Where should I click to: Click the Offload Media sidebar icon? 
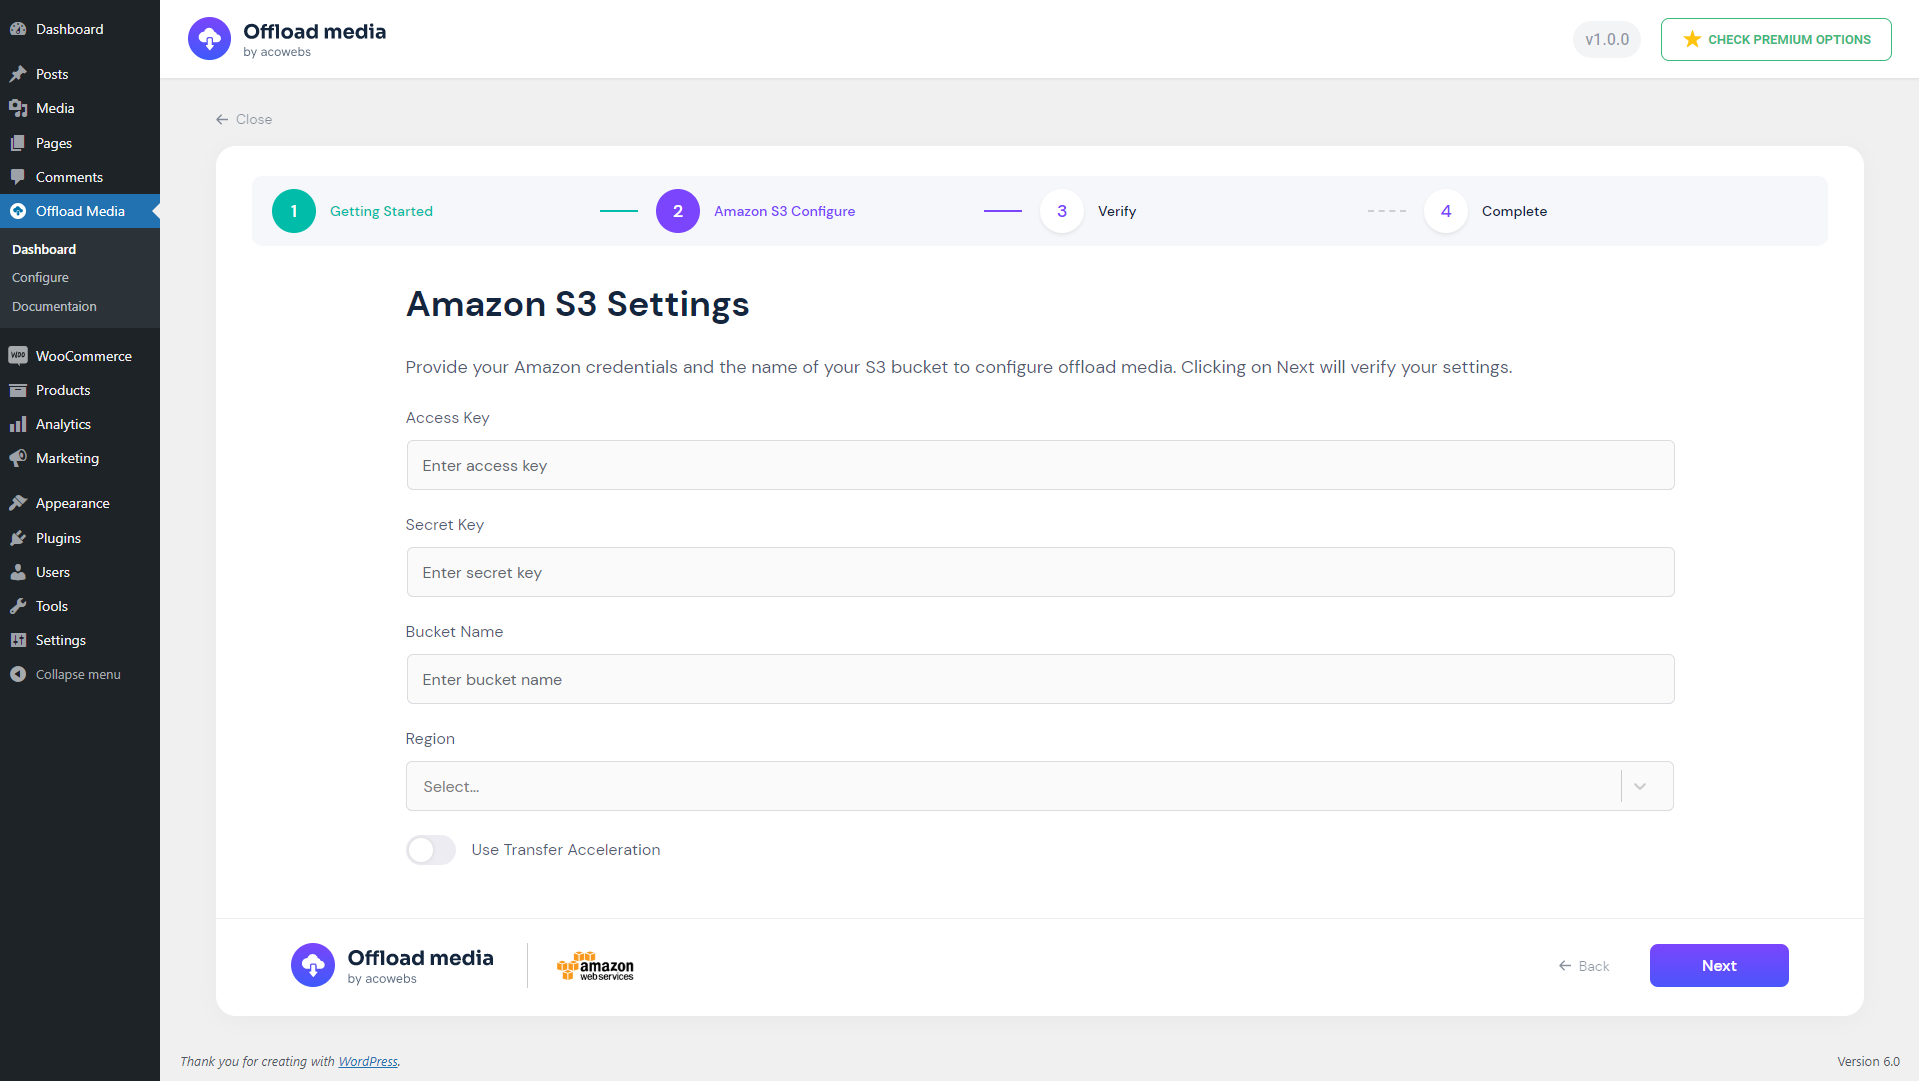click(x=18, y=211)
